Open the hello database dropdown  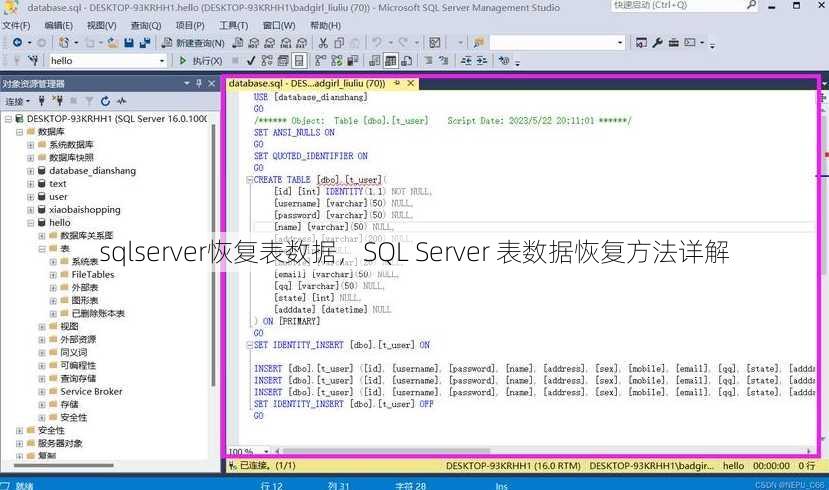(162, 61)
